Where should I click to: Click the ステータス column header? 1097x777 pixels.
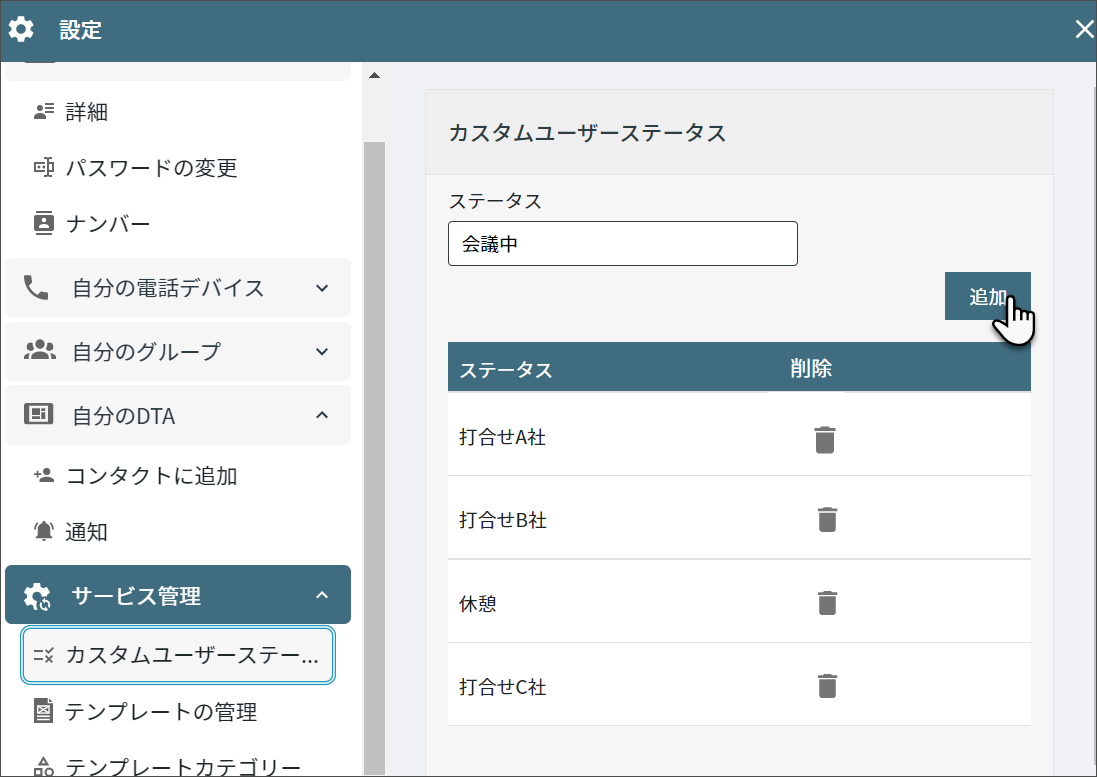coord(506,369)
